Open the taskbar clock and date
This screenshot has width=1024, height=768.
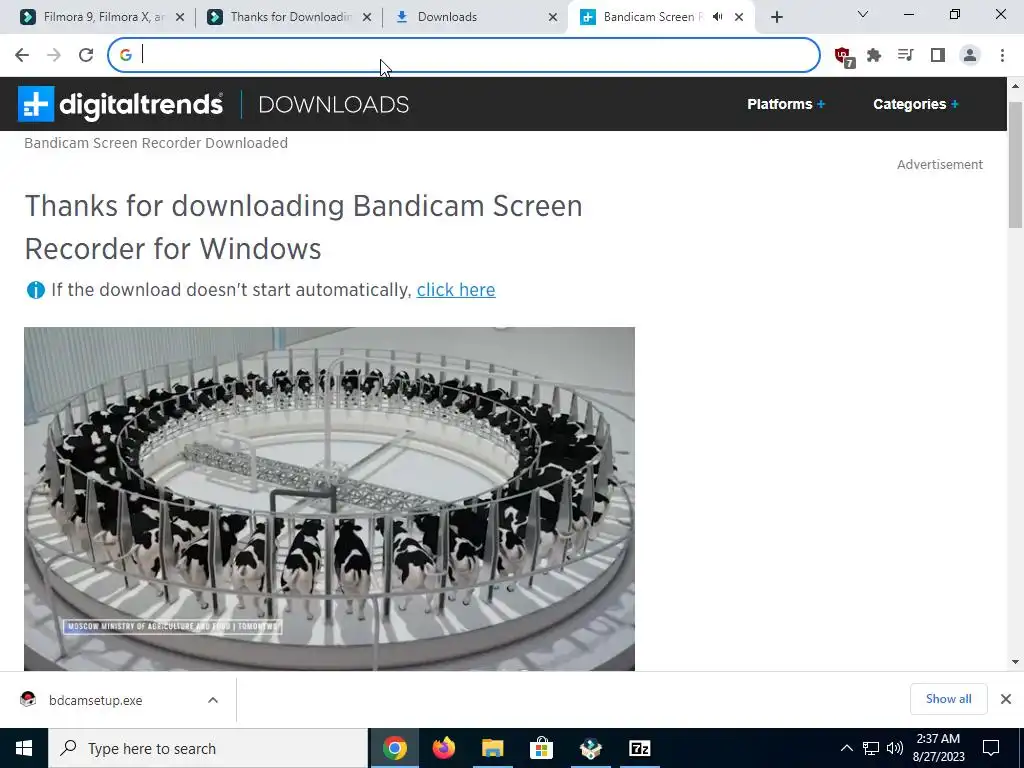(938, 748)
